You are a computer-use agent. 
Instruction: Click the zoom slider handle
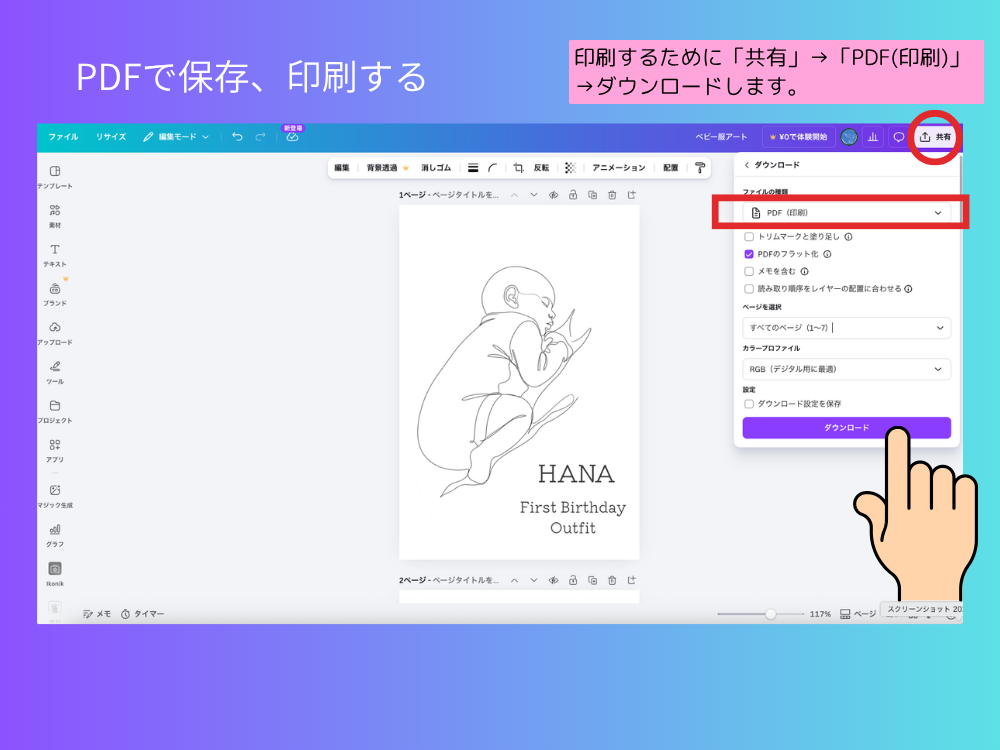coord(770,614)
